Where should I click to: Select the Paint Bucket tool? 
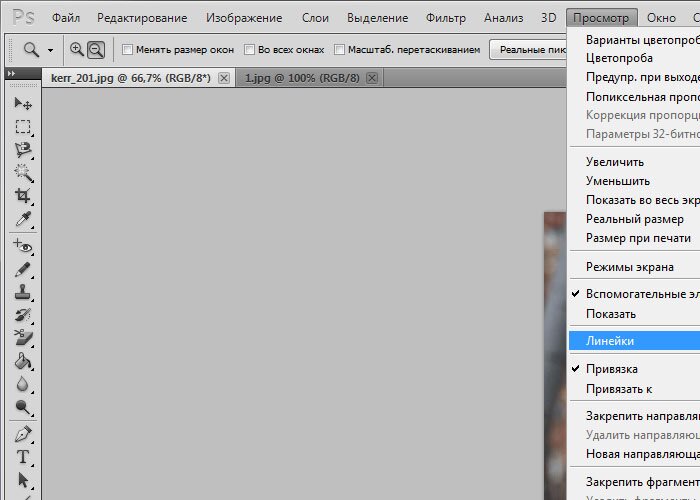pos(23,361)
